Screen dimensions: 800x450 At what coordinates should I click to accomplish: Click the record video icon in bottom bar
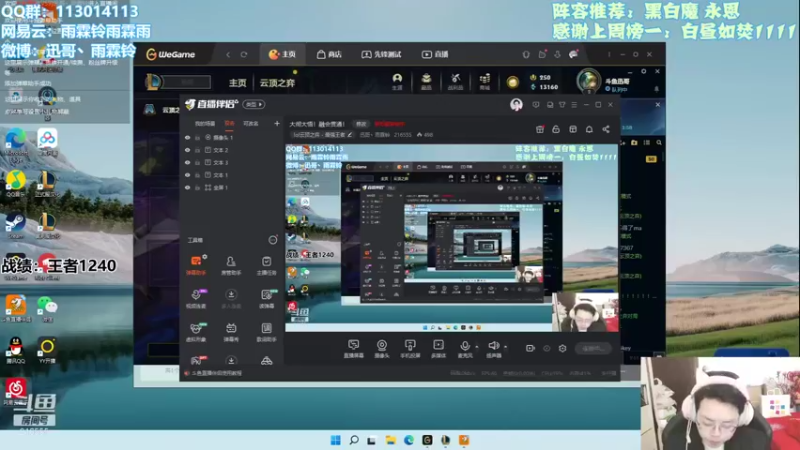point(530,348)
